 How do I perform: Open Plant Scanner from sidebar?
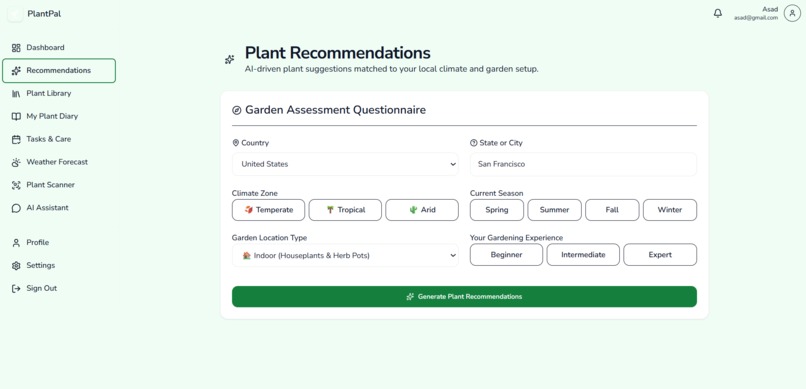tap(59, 185)
